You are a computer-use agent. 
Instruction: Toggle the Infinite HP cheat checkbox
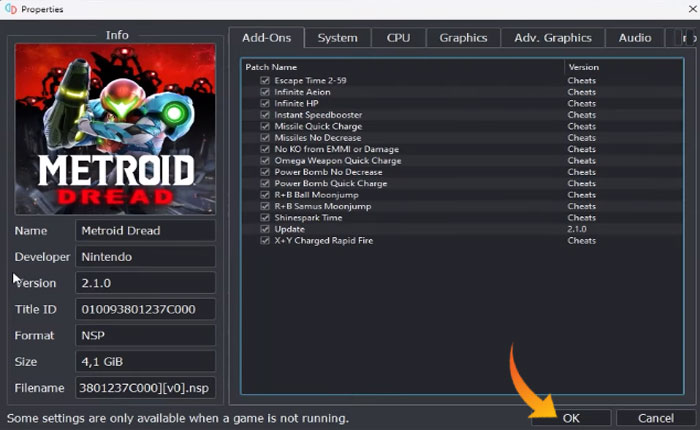pos(265,103)
